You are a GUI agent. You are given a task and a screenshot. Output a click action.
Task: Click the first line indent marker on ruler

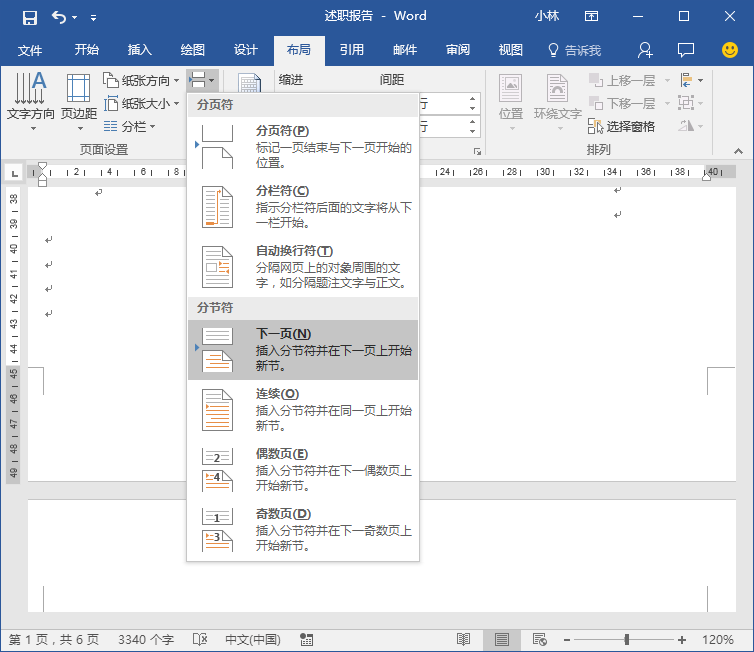point(42,166)
